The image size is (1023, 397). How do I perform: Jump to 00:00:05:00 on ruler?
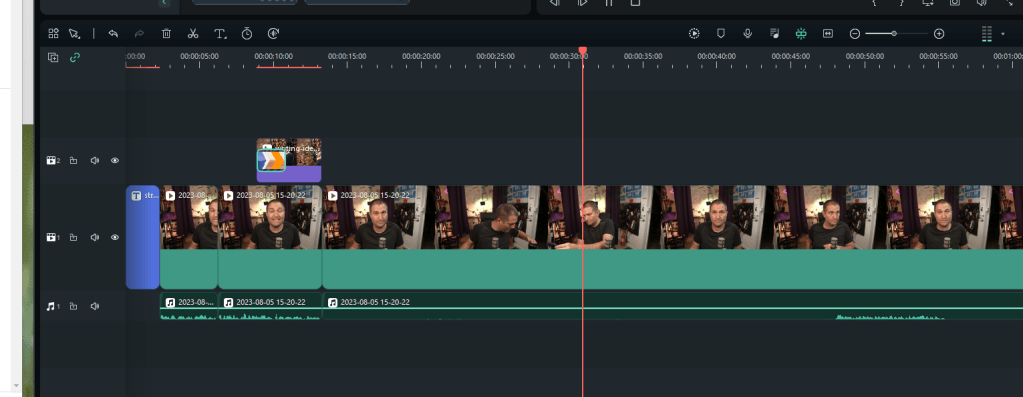click(x=200, y=57)
